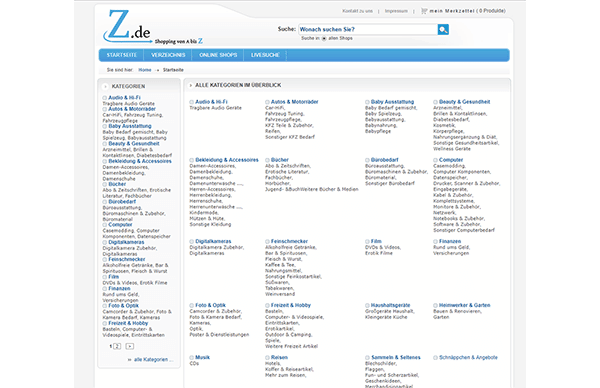Go to sidebar page 2
Screen dimensions: 600x388
pos(117,346)
